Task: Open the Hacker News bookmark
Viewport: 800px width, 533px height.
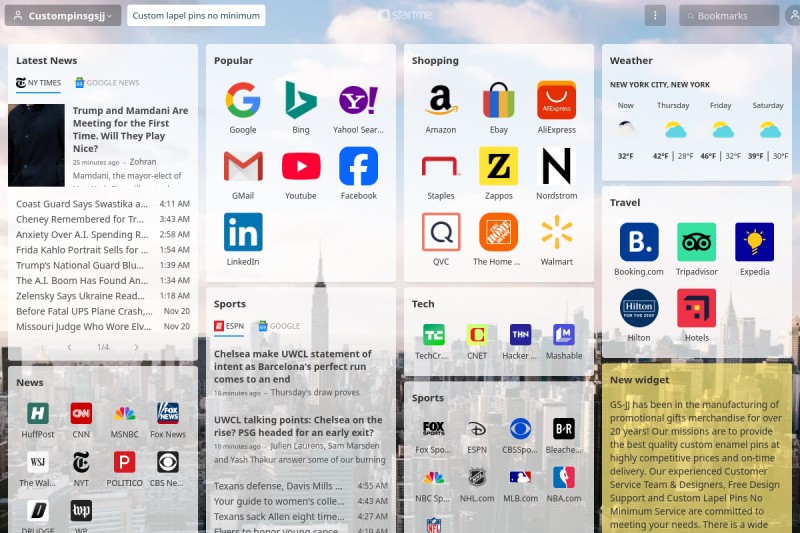Action: (520, 335)
